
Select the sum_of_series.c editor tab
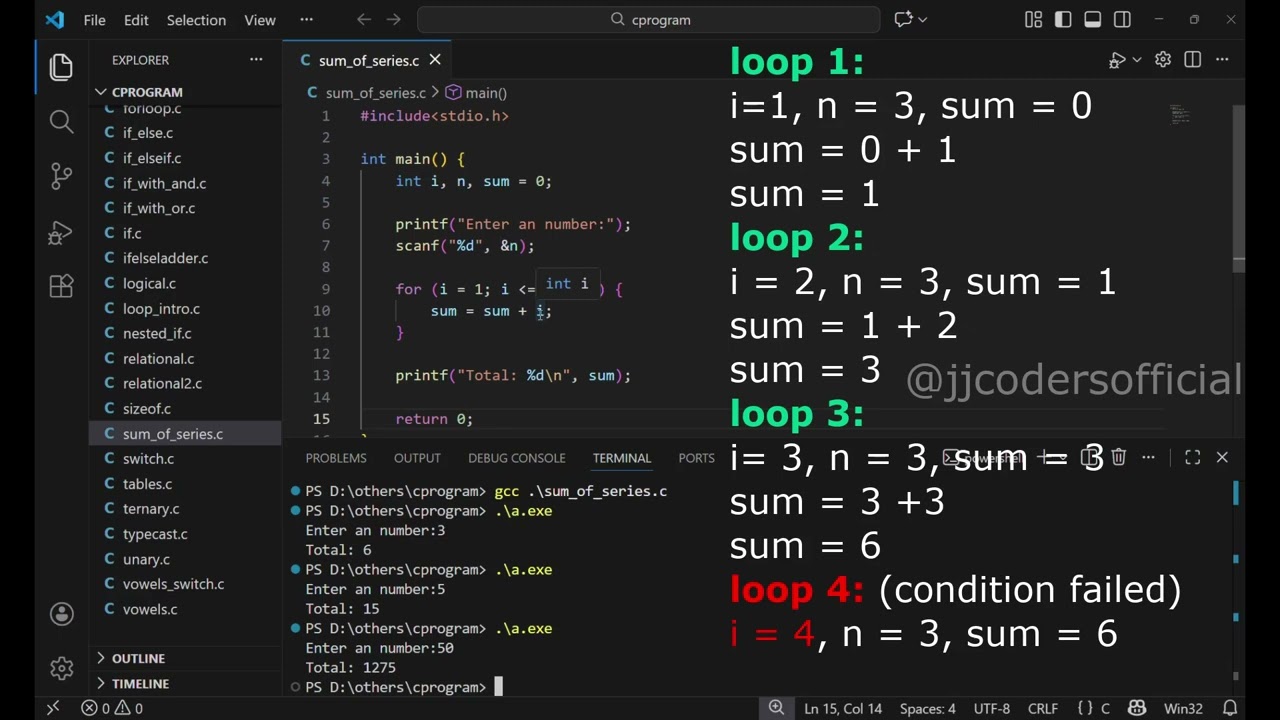(368, 60)
